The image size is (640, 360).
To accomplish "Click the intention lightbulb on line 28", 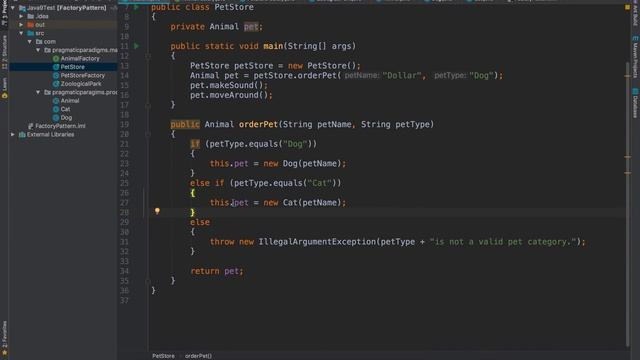I will [x=157, y=211].
